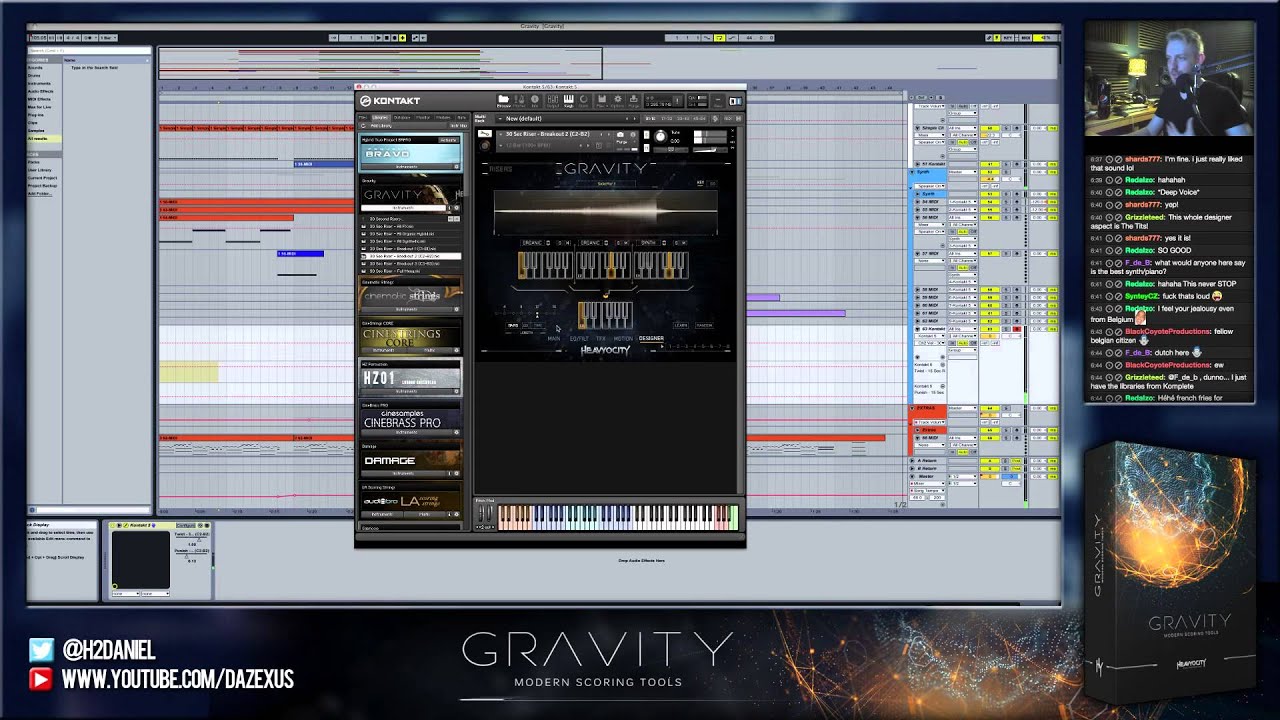
Task: Toggle the BARS length mode in Gravity
Action: coord(513,325)
